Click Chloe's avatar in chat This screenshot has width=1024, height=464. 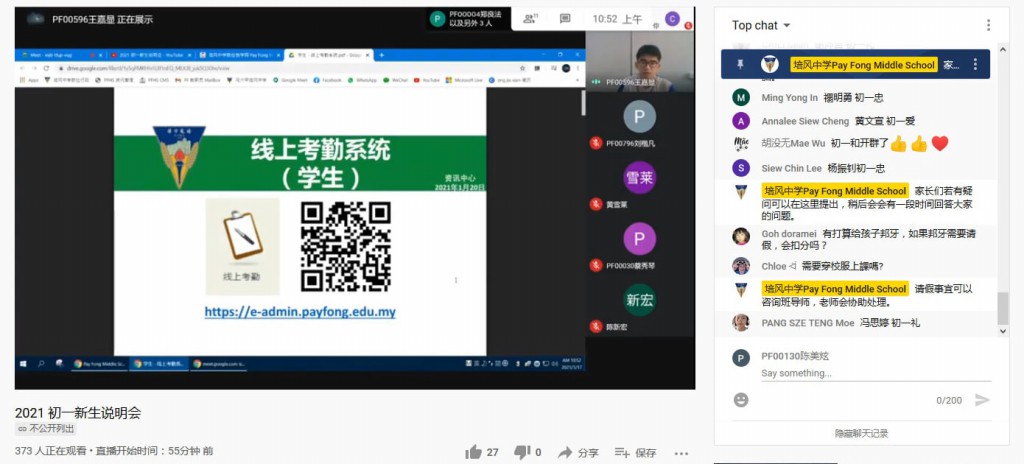(x=741, y=266)
